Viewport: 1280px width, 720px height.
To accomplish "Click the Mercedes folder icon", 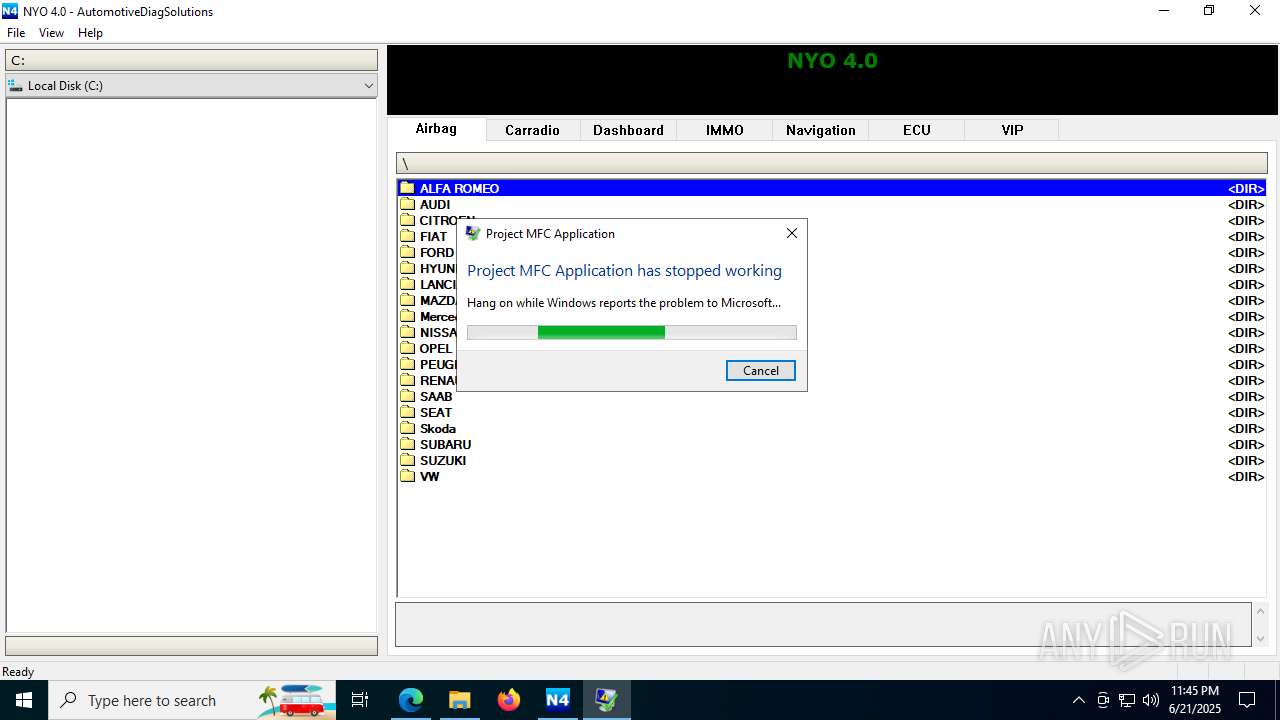I will pos(407,316).
